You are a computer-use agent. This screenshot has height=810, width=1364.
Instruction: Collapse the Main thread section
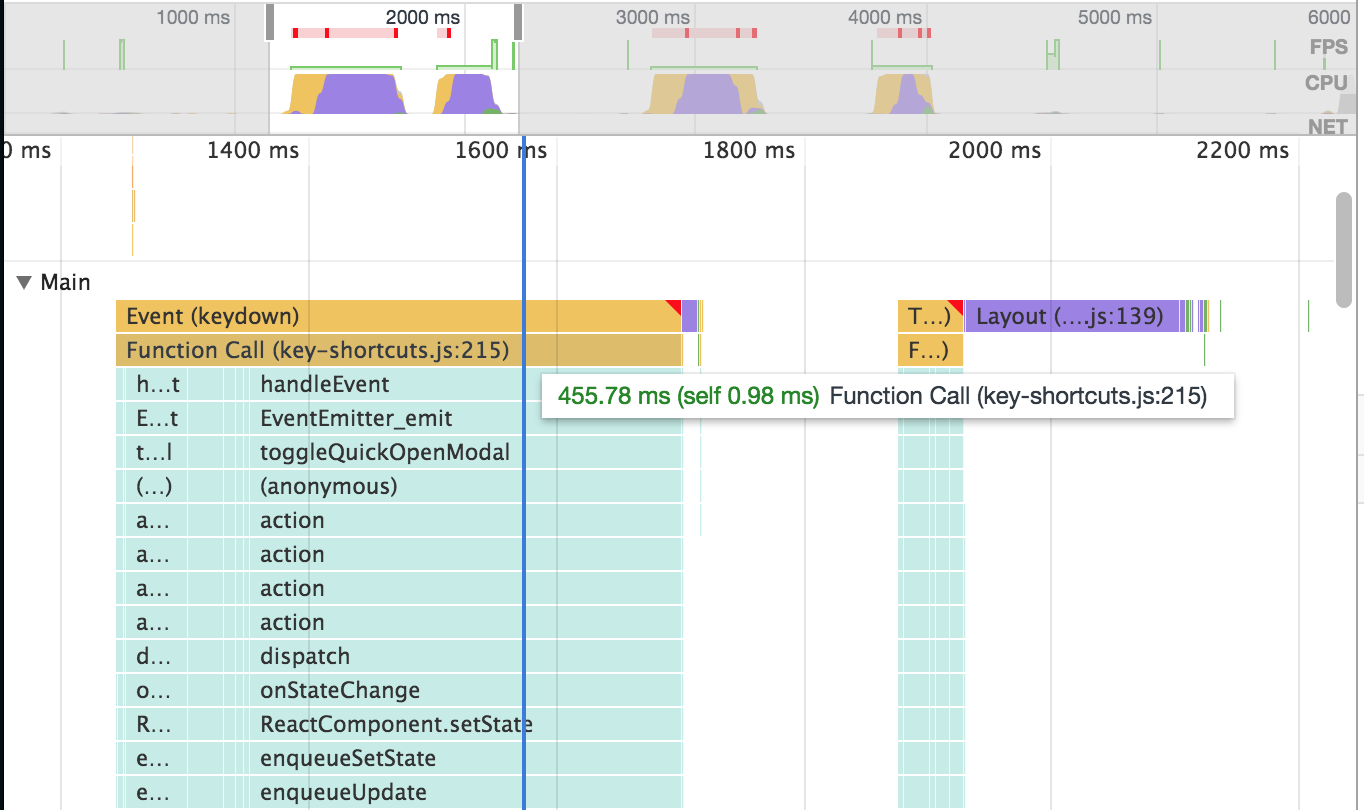pyautogui.click(x=24, y=283)
